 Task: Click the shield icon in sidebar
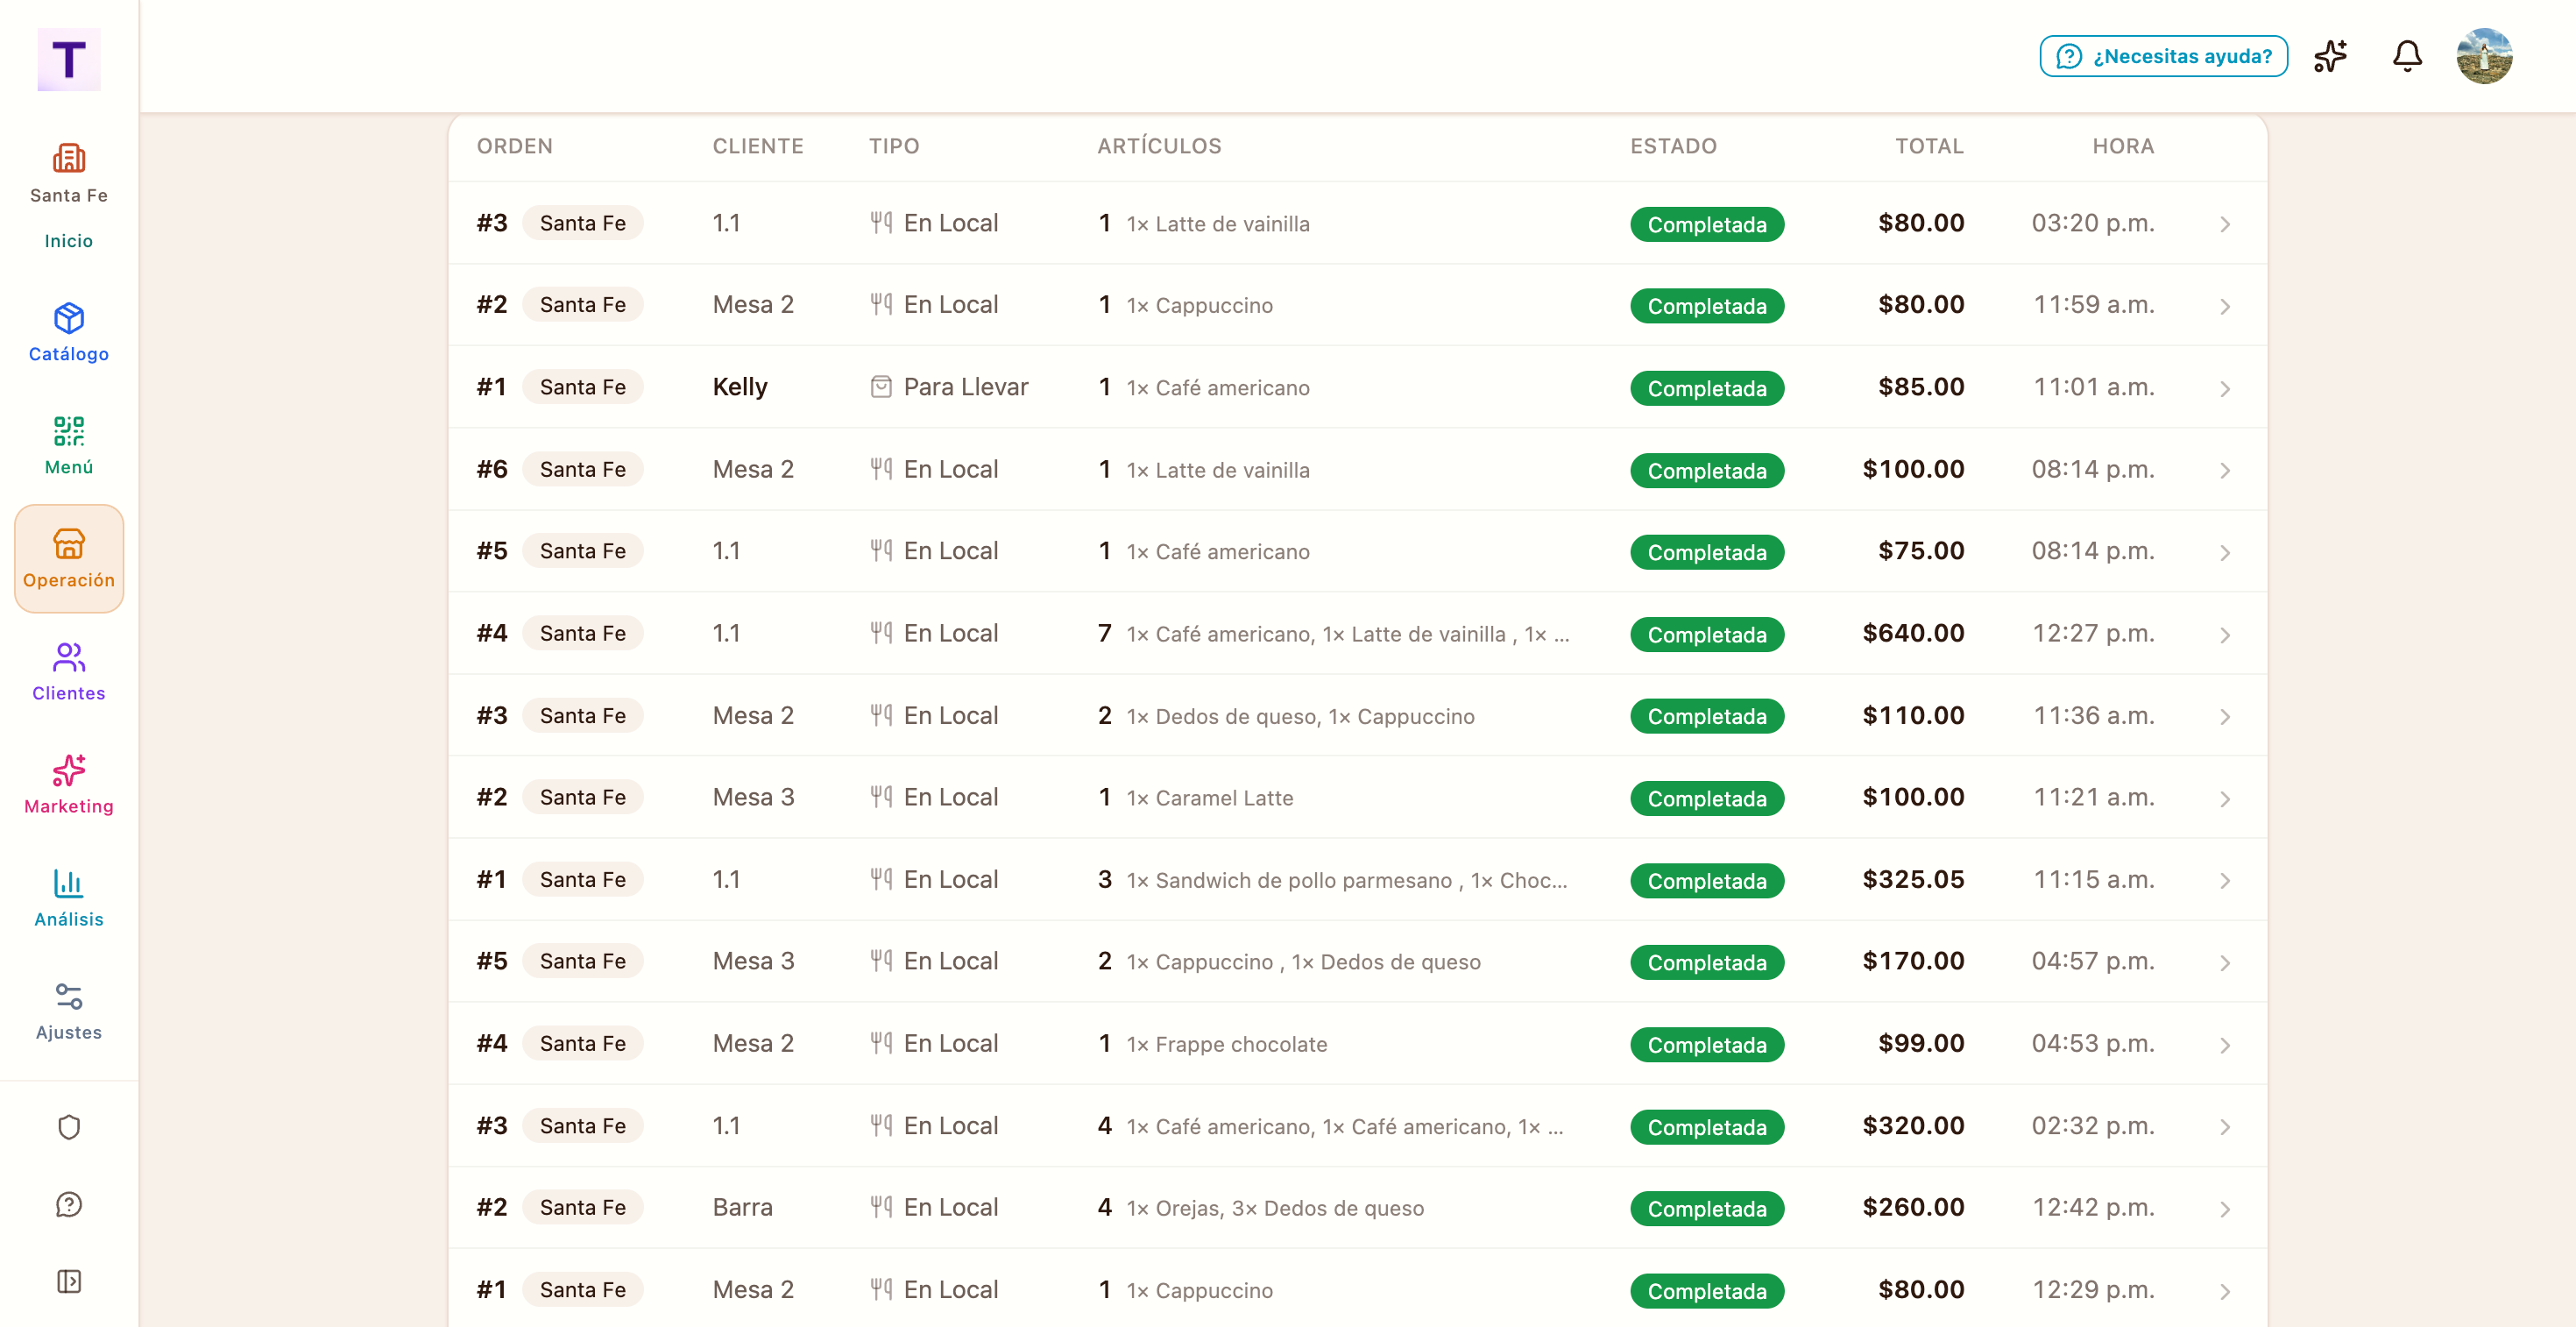point(69,1127)
